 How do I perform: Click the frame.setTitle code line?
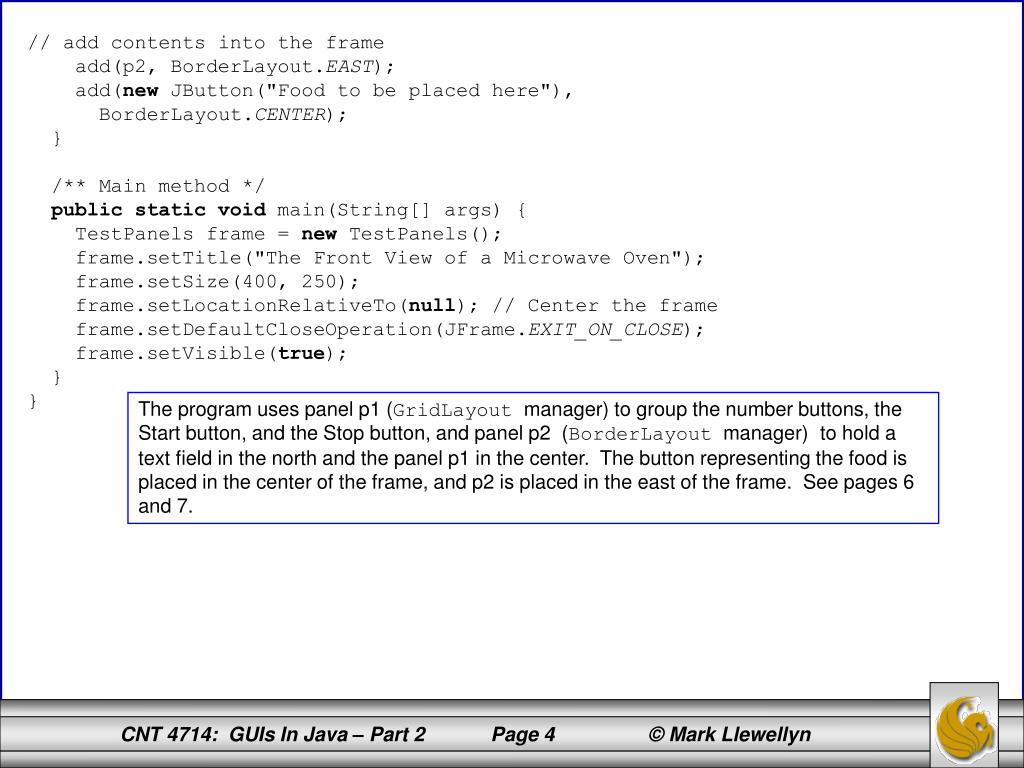(390, 258)
